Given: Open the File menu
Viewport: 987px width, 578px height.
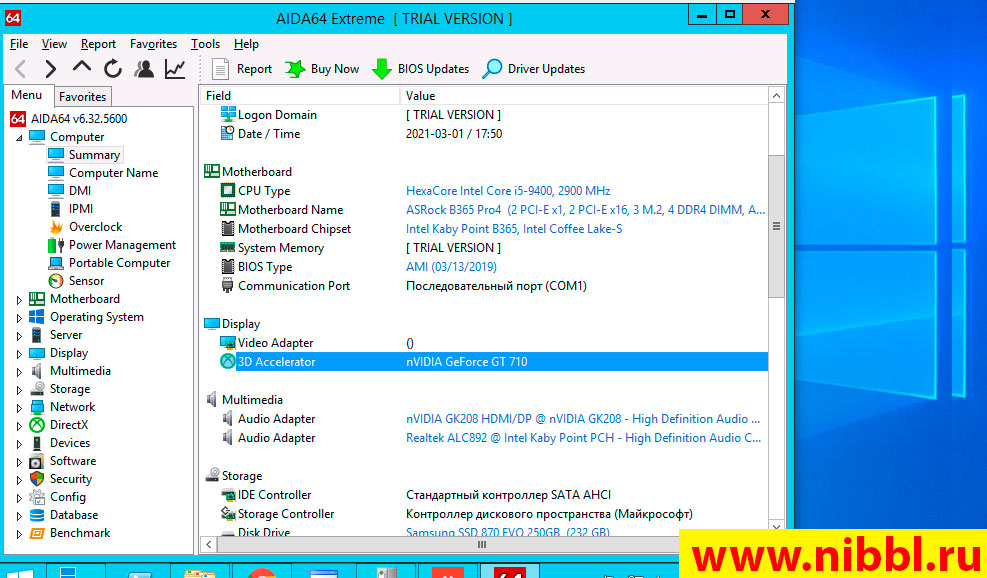Looking at the screenshot, I should [19, 44].
